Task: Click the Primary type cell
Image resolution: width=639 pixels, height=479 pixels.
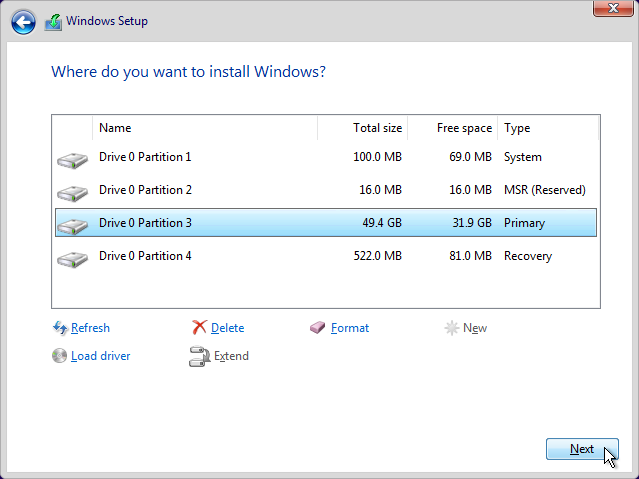Action: point(524,223)
